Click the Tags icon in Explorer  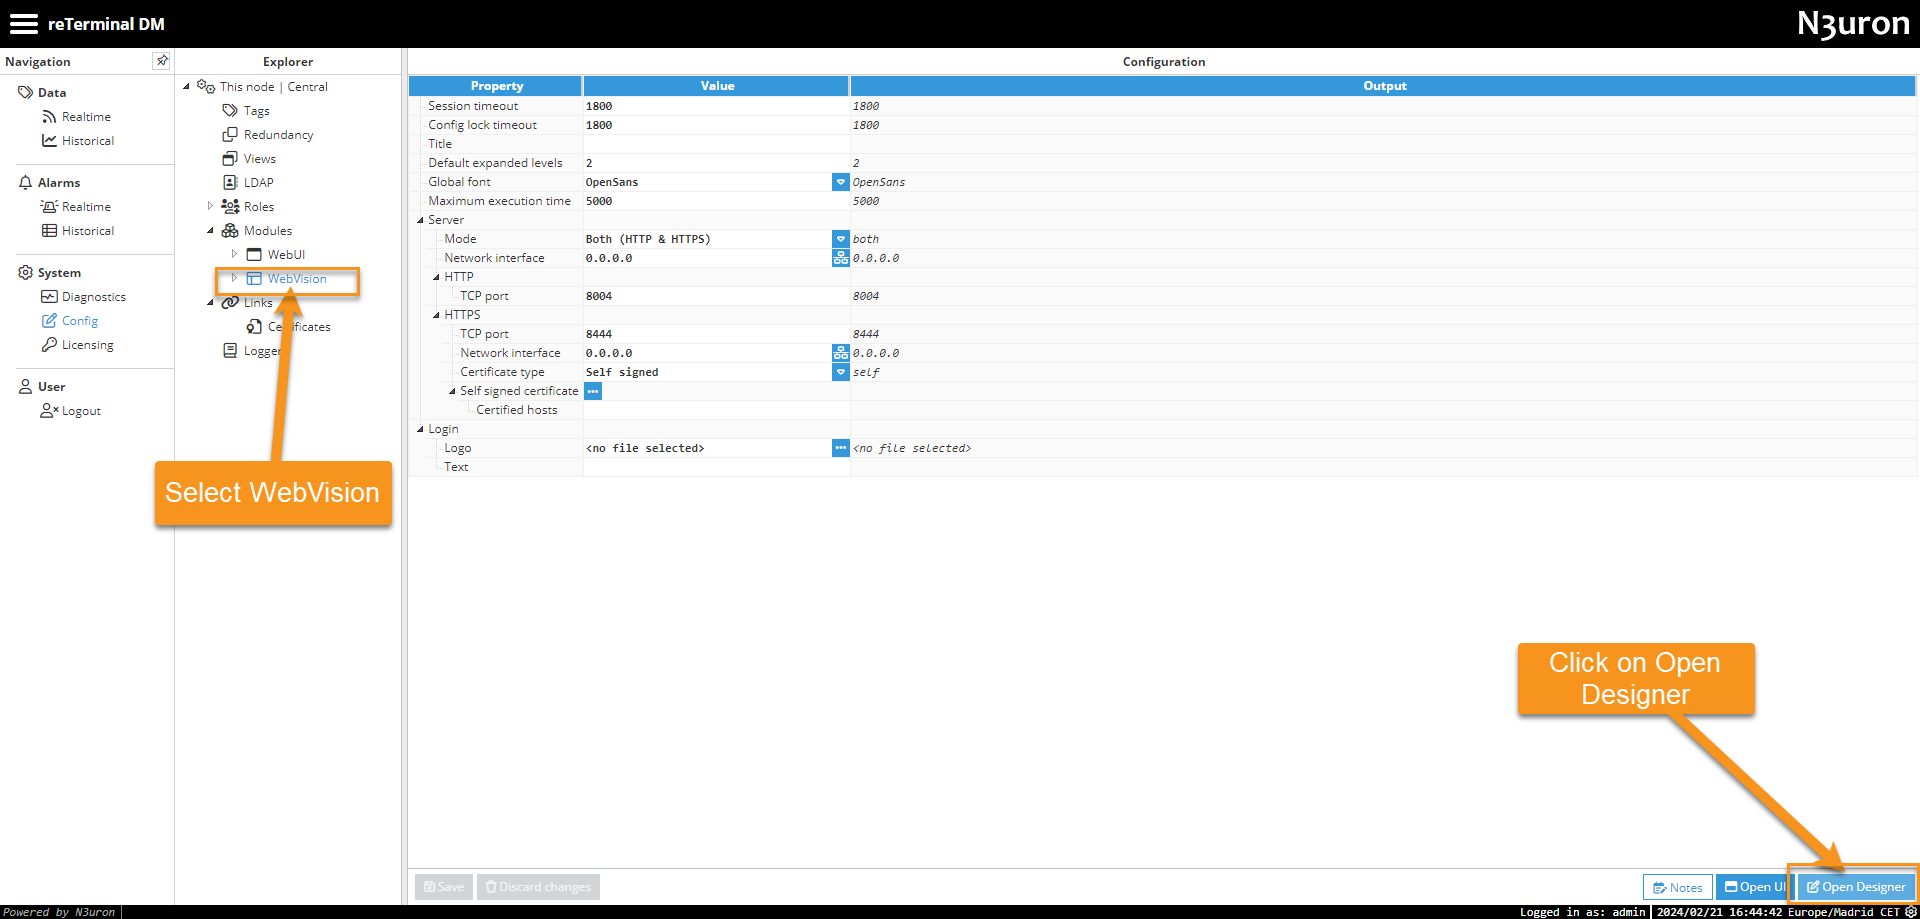(230, 110)
